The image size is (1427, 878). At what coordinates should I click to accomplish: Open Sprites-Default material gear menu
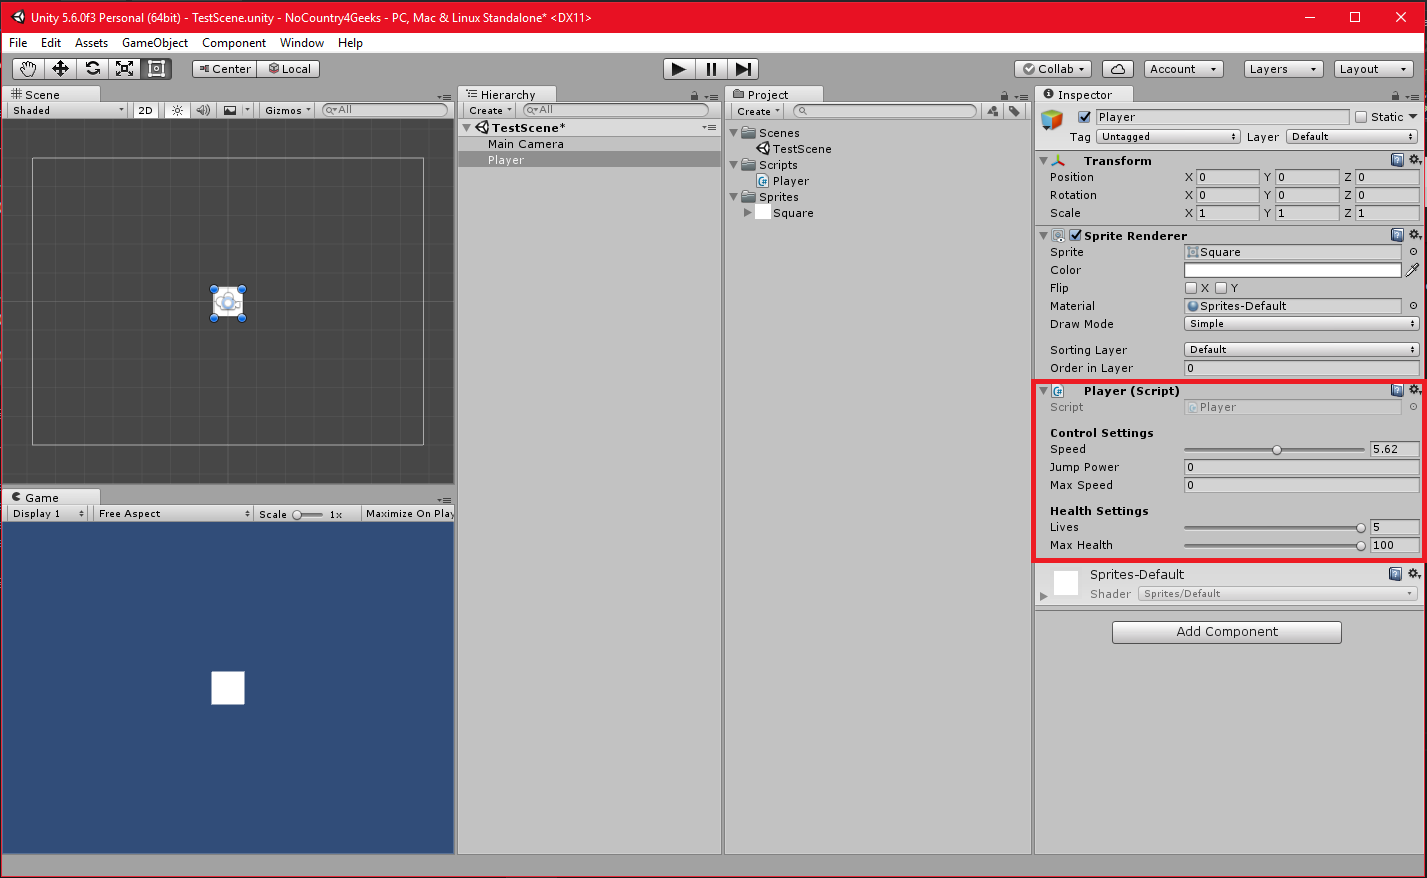point(1414,574)
